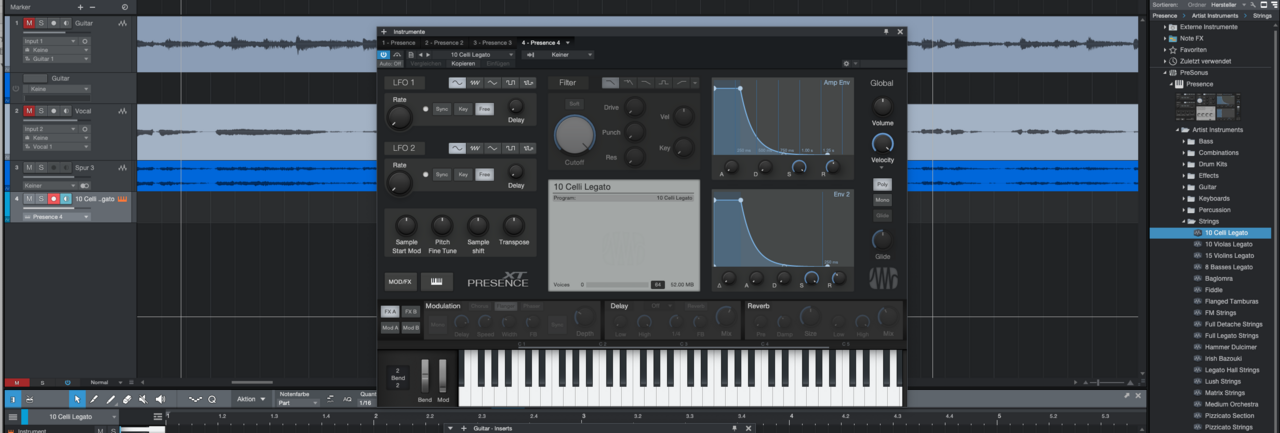
Task: Click the Mod wheel slider
Action: coord(442,378)
